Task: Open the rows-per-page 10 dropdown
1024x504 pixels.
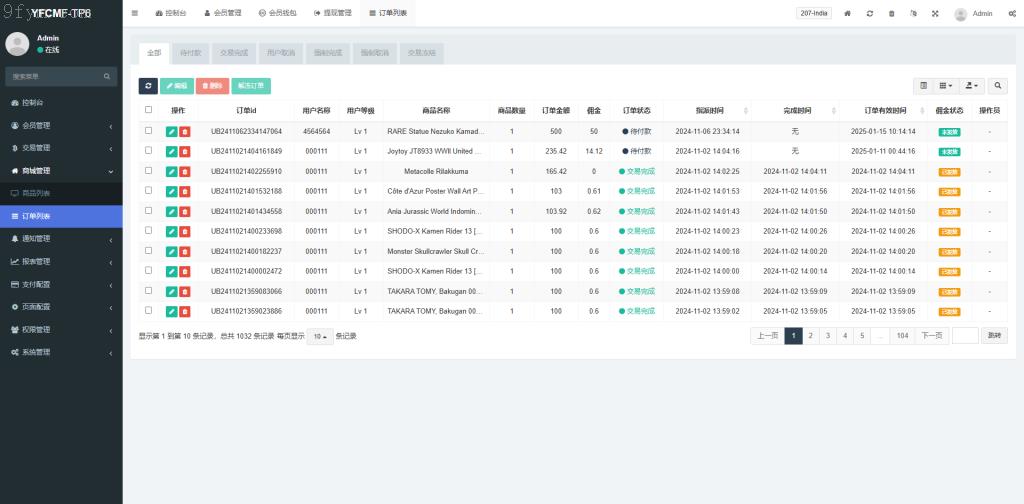Action: [320, 336]
